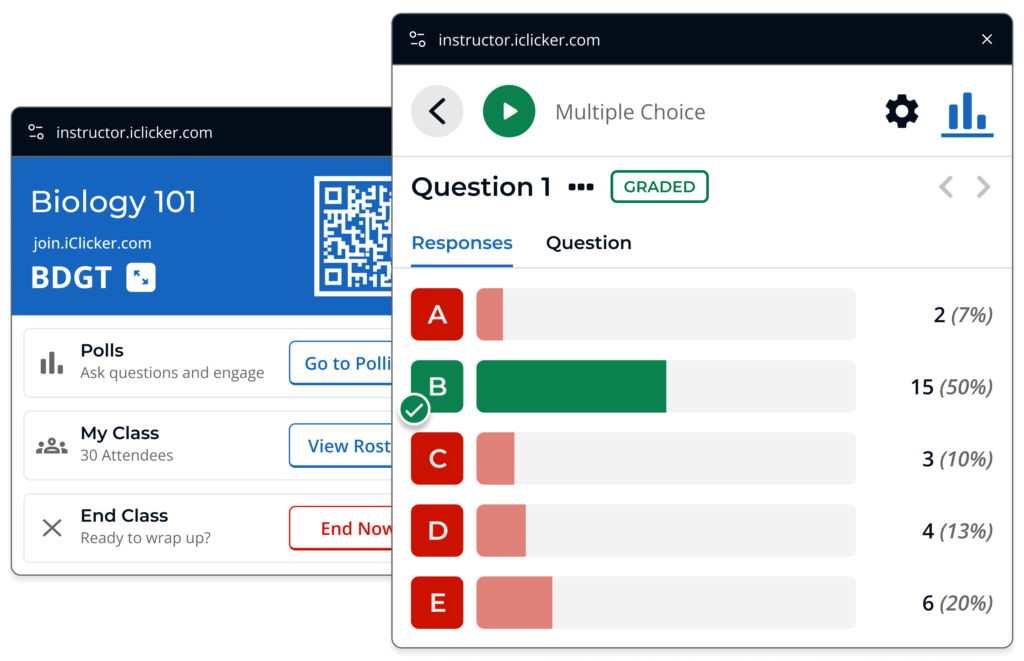Image resolution: width=1024 pixels, height=661 pixels.
Task: Click the My Class people icon
Action: pos(52,446)
